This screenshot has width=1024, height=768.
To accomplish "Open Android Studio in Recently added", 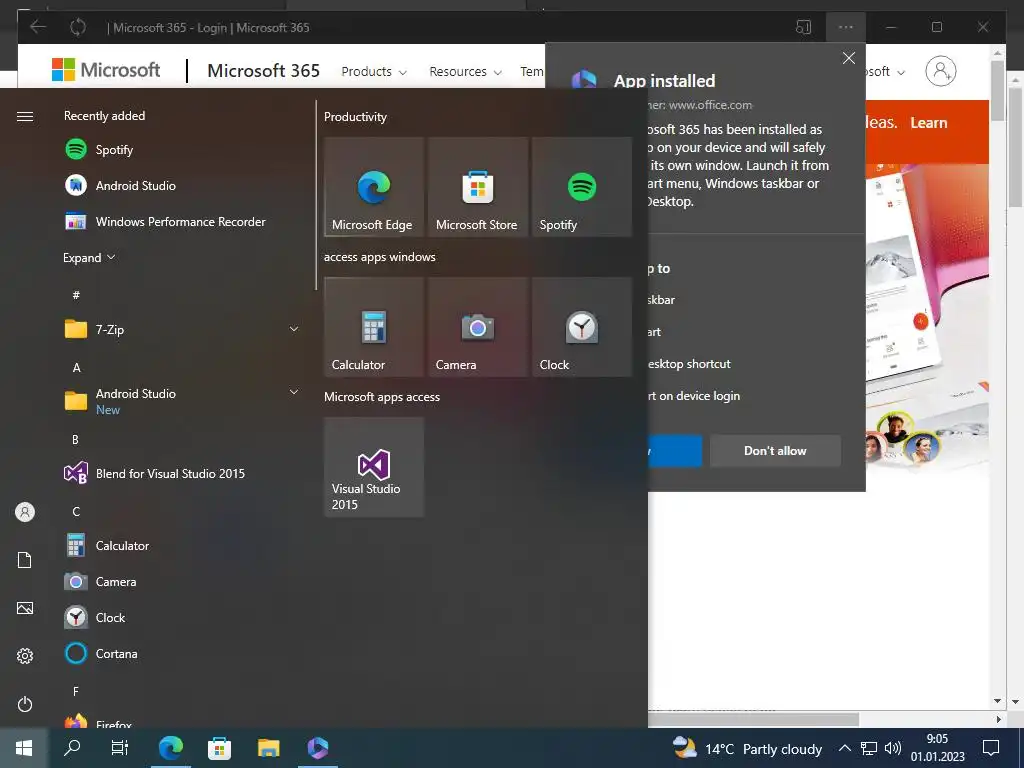I will [x=120, y=185].
